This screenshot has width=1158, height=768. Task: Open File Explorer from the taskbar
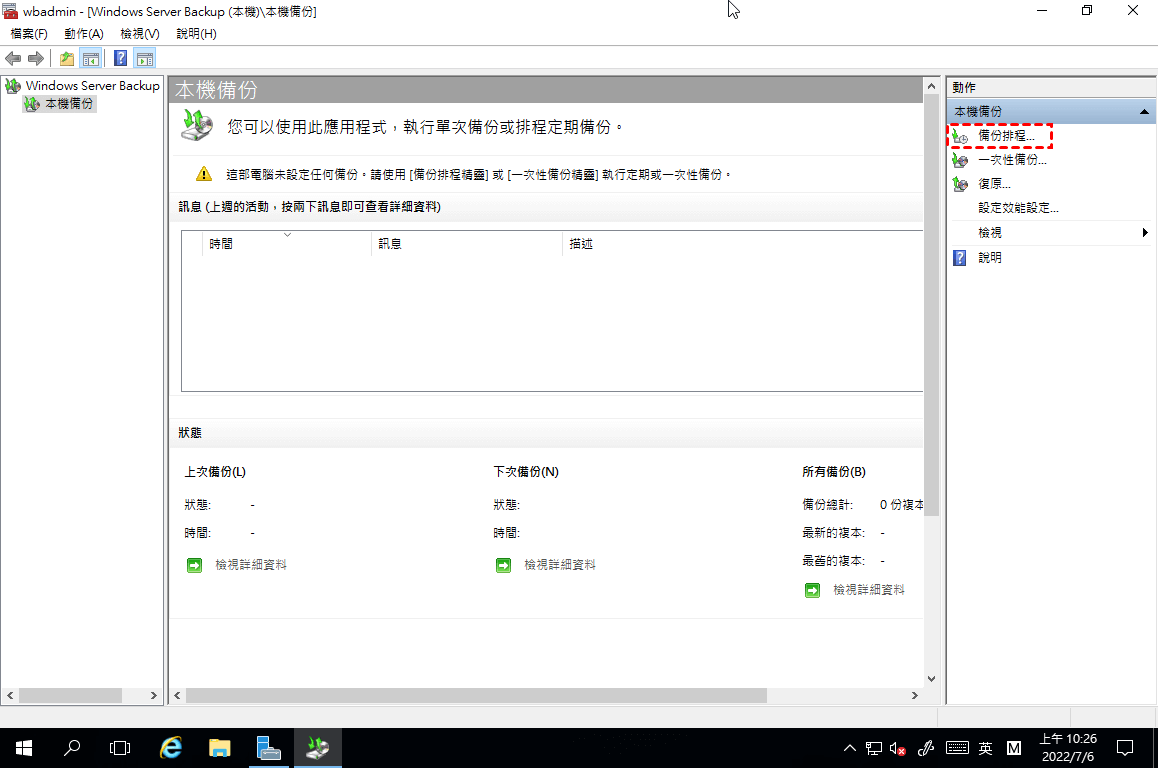[x=219, y=748]
